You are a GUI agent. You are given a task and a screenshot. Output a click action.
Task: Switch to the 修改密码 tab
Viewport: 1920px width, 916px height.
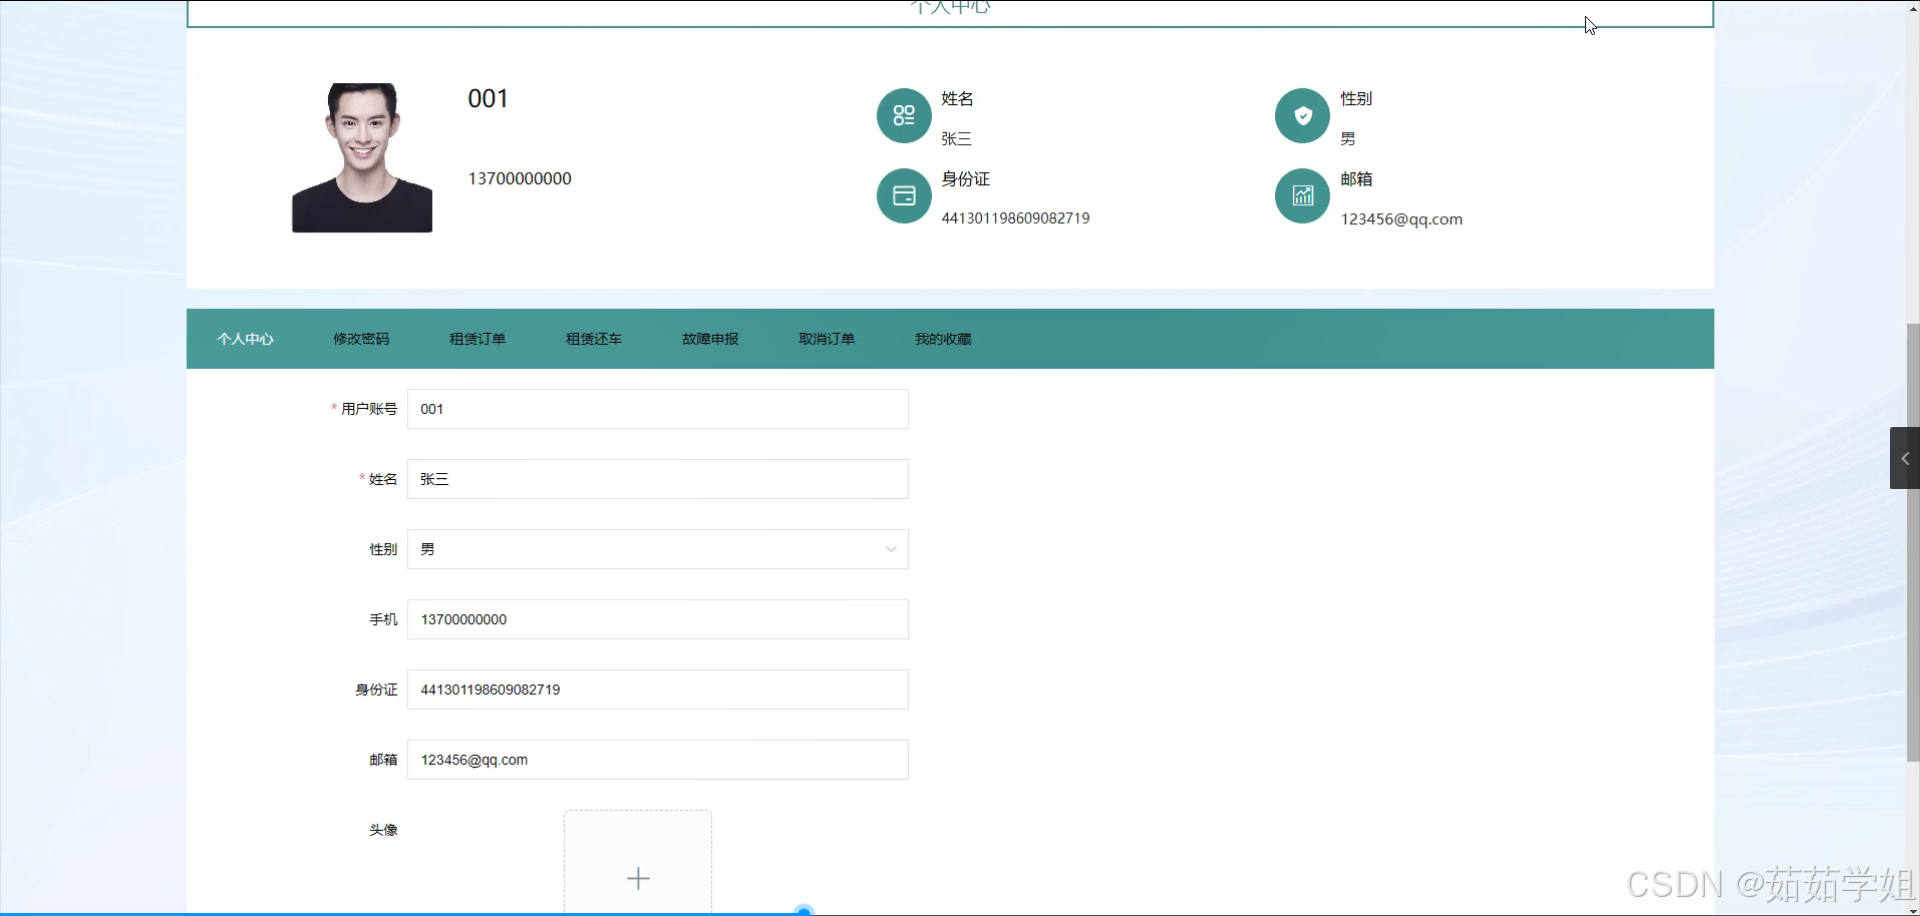(x=361, y=339)
